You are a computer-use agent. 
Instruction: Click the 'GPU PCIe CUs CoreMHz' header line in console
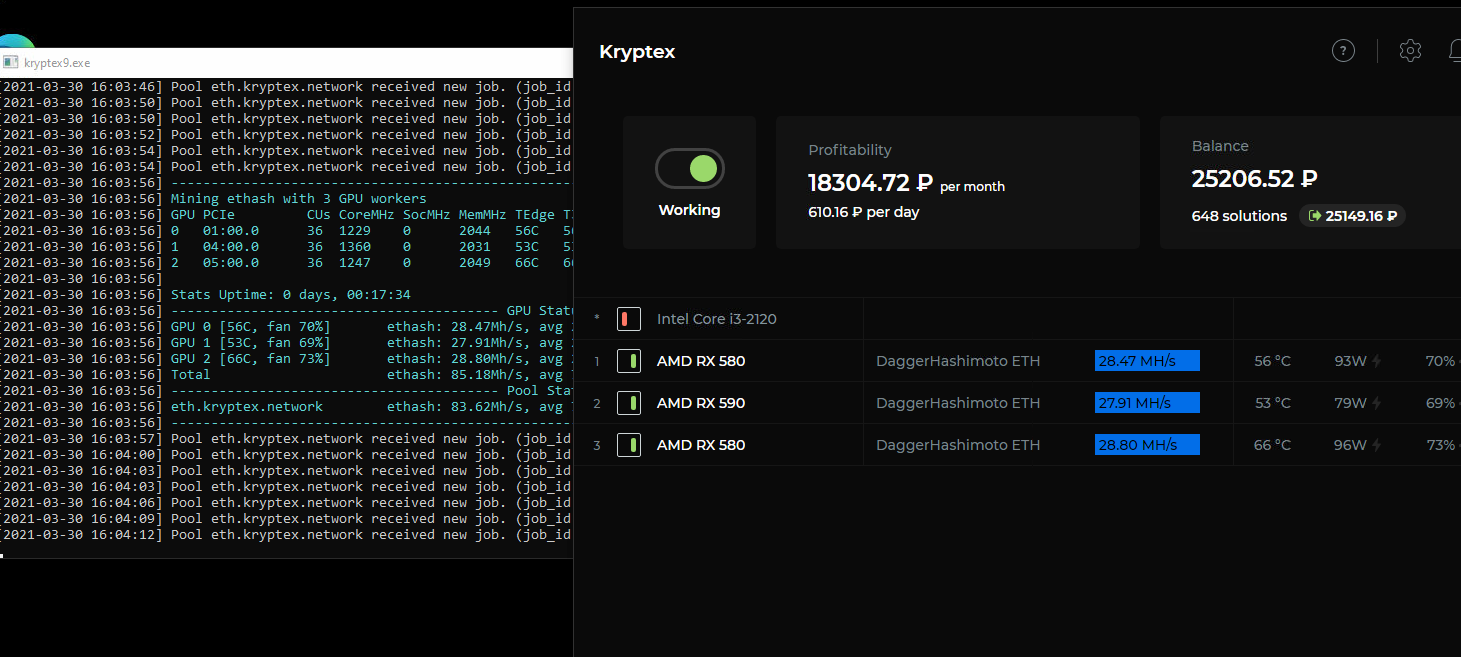[286, 215]
